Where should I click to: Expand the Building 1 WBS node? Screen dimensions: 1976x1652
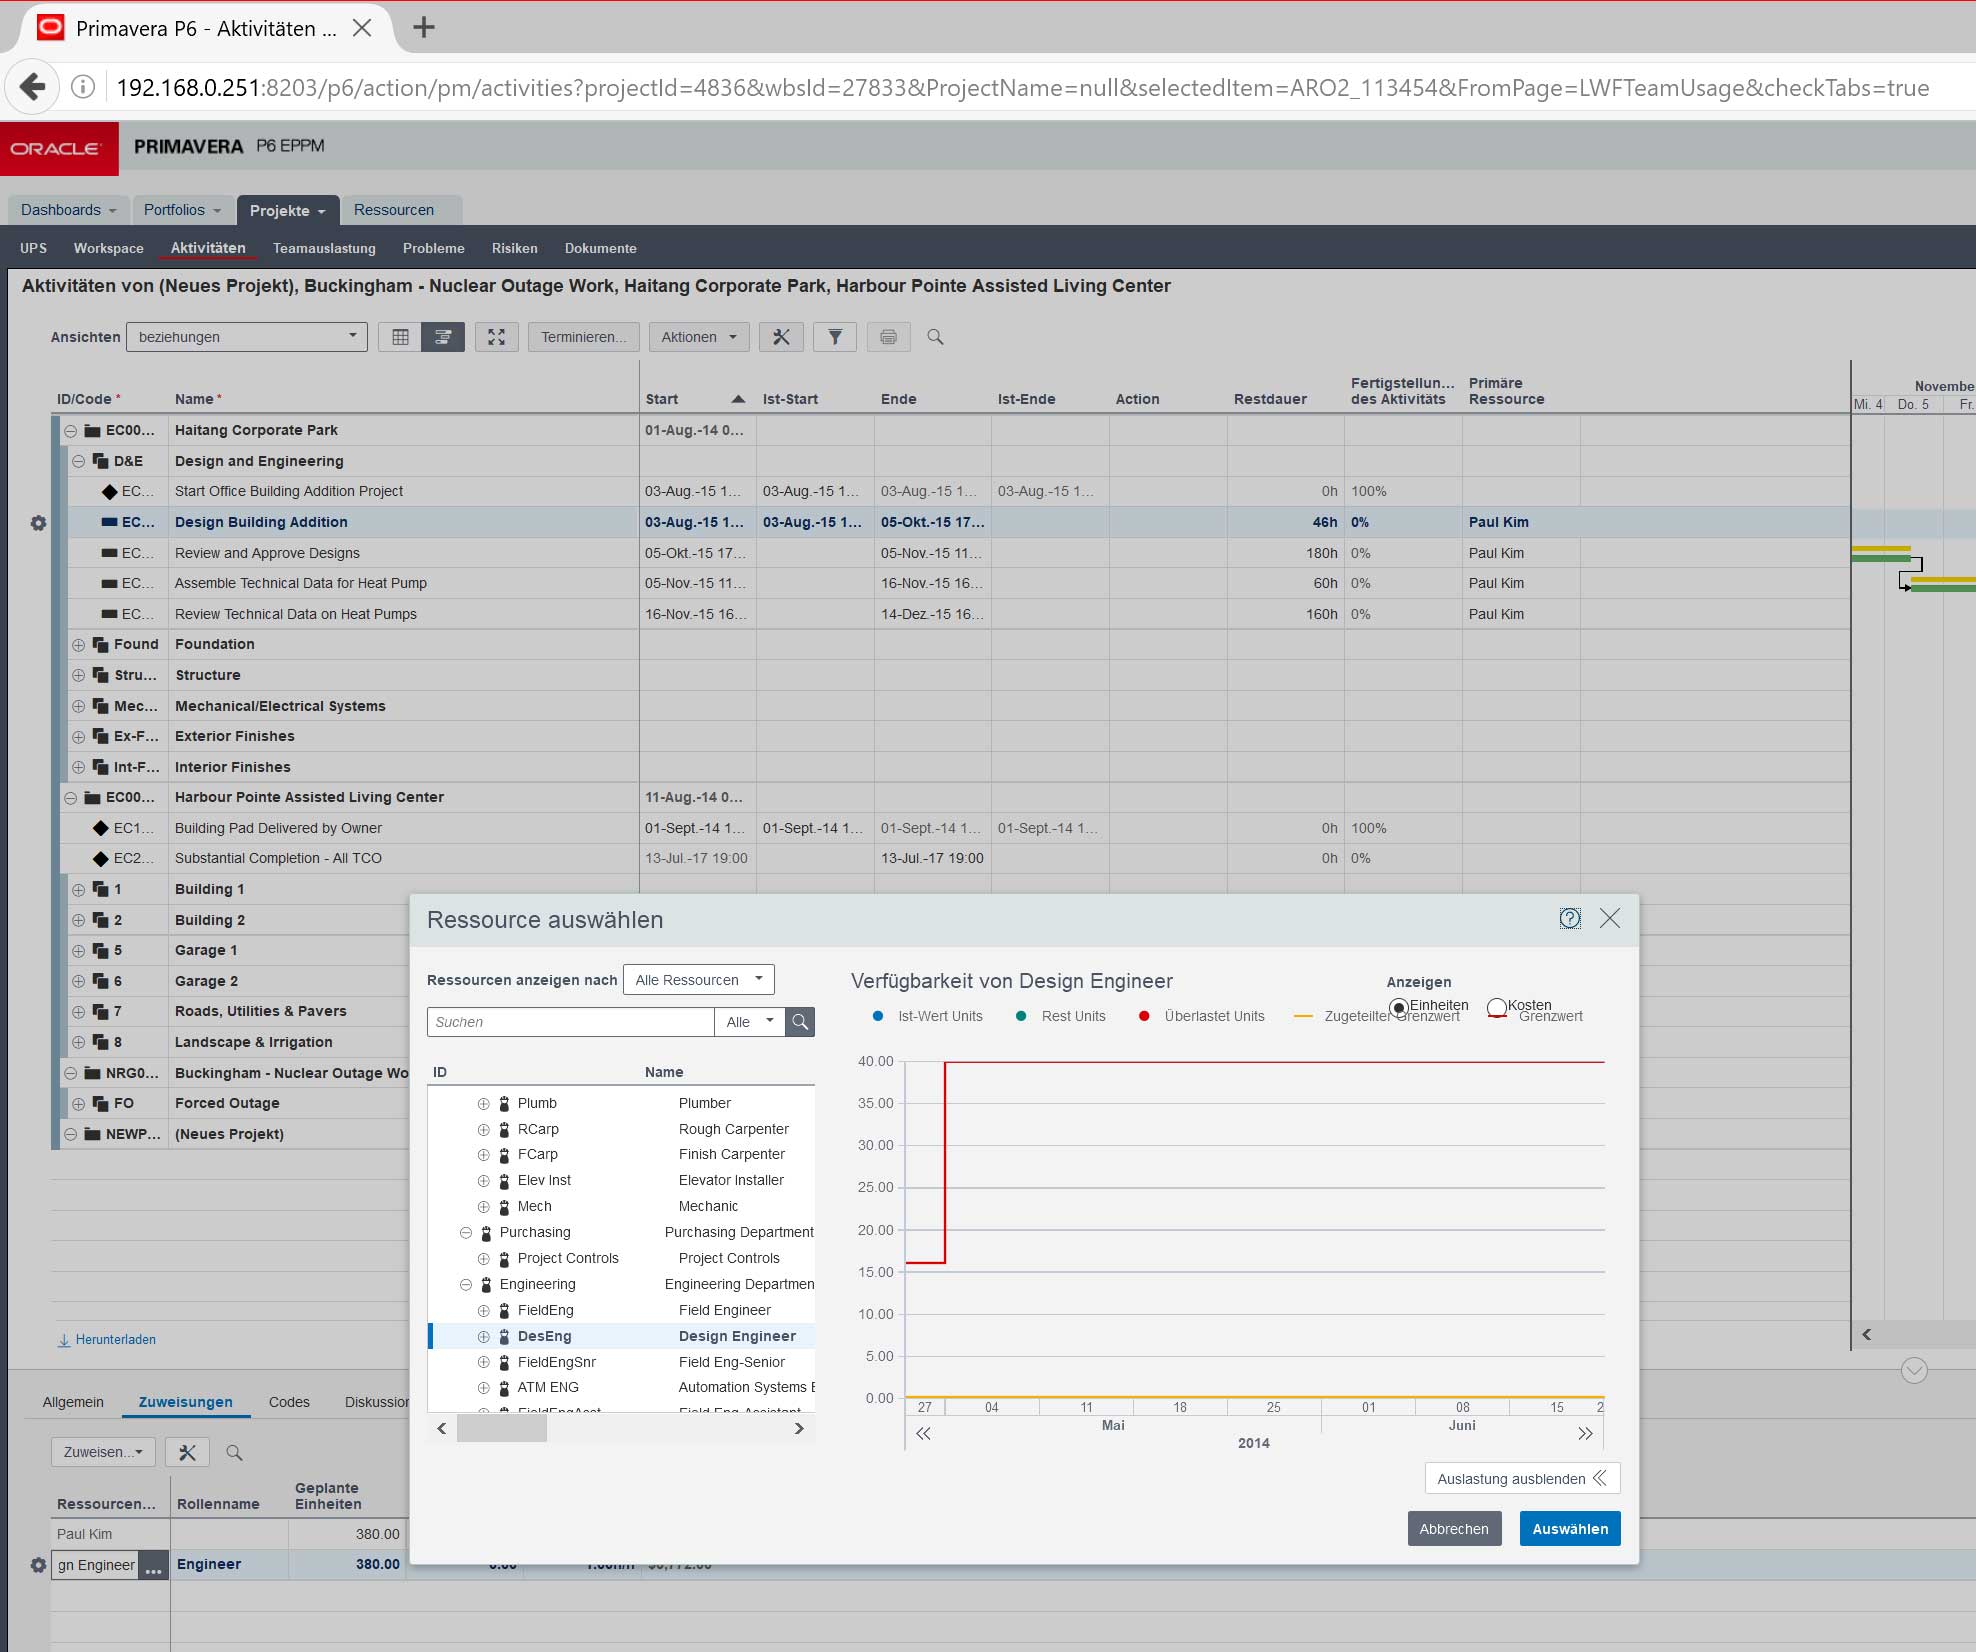[x=78, y=890]
